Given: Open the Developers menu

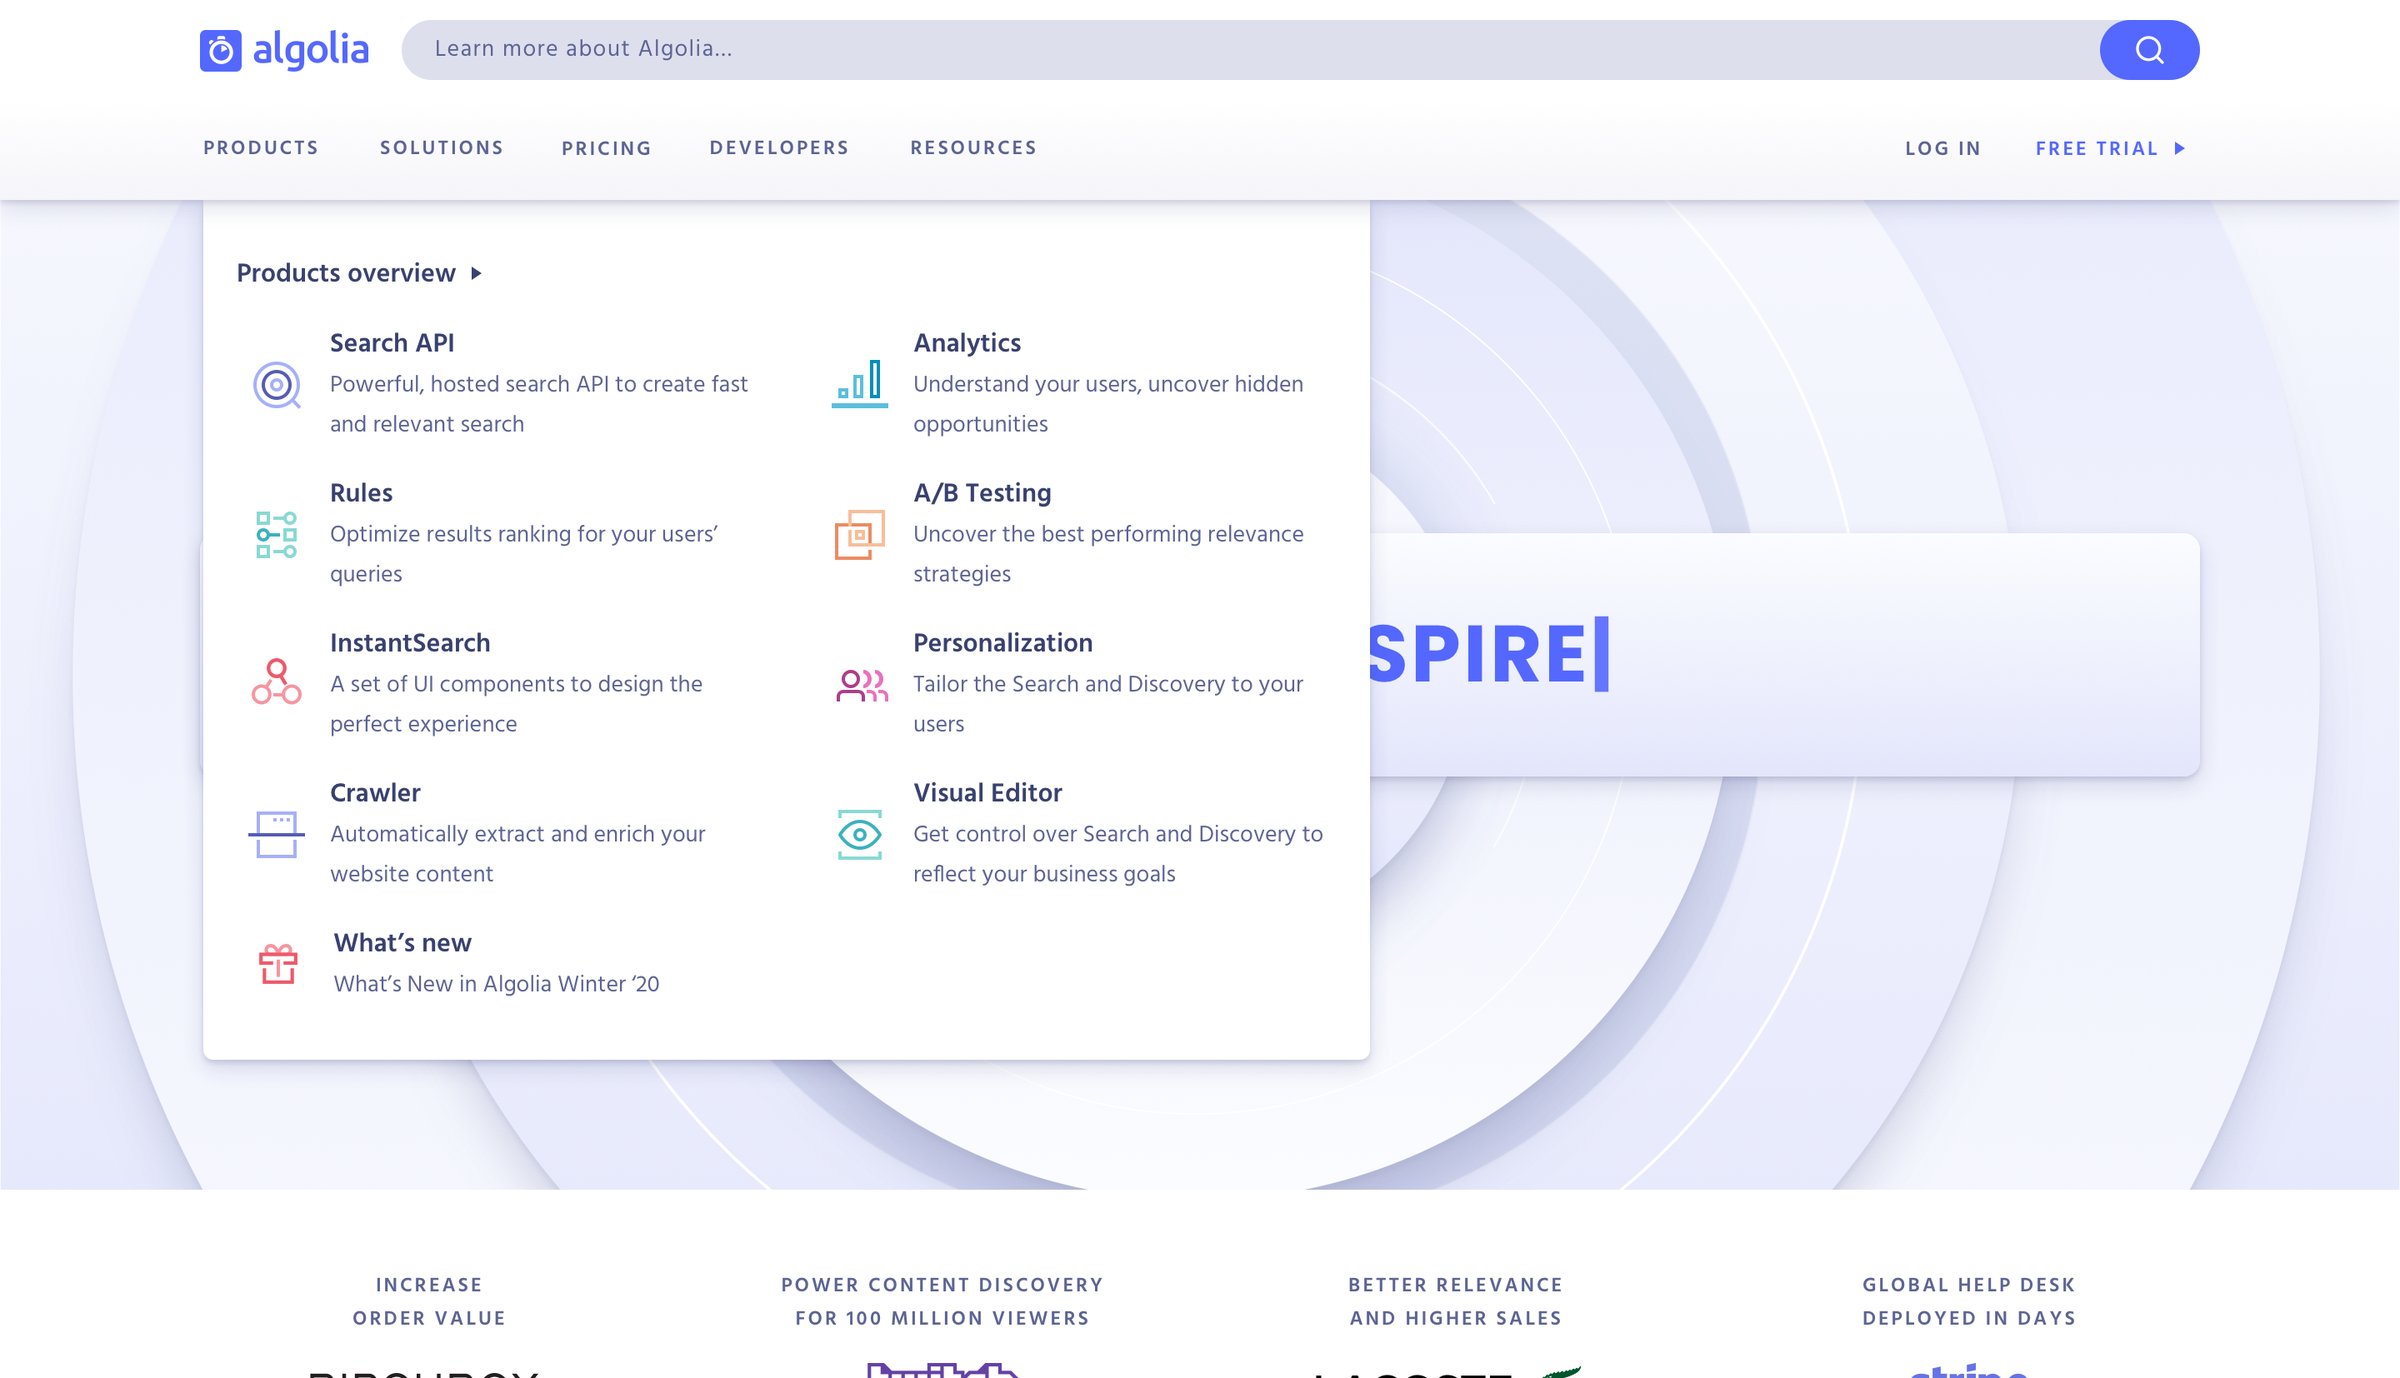Looking at the screenshot, I should click(x=780, y=148).
